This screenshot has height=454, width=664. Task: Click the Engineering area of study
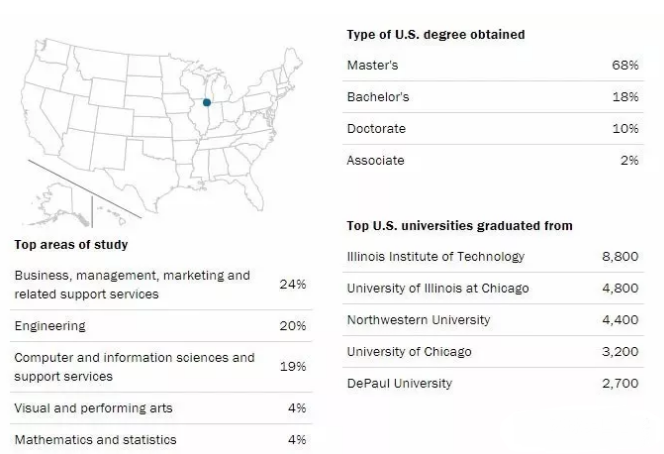click(x=161, y=326)
